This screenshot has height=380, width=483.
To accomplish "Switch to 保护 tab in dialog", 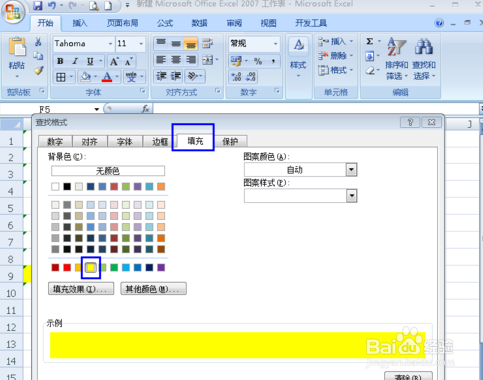I will (x=230, y=142).
